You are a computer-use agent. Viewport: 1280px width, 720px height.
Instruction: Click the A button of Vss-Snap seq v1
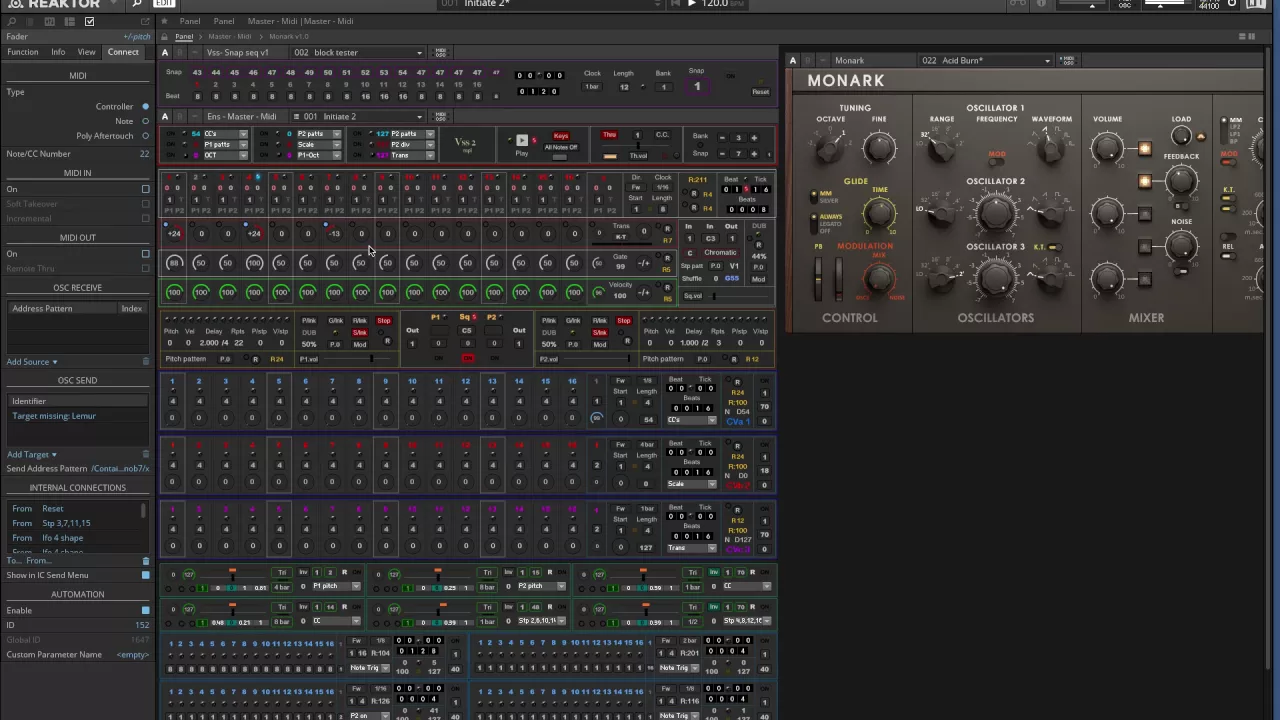165,52
